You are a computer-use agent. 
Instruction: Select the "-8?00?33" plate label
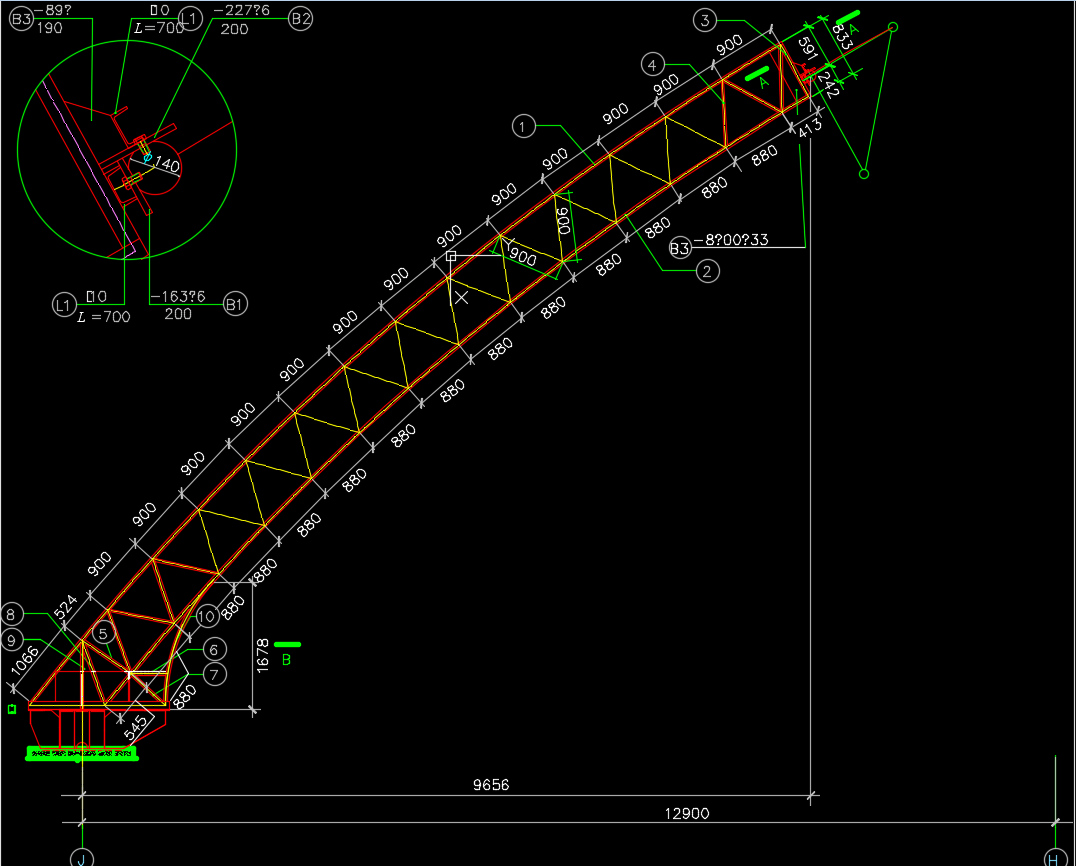coord(731,240)
